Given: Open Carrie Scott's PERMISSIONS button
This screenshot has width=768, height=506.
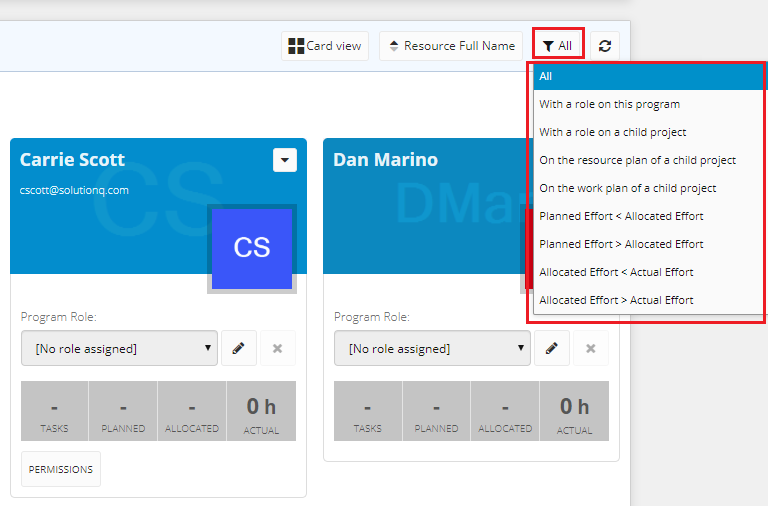Looking at the screenshot, I should click(x=61, y=469).
